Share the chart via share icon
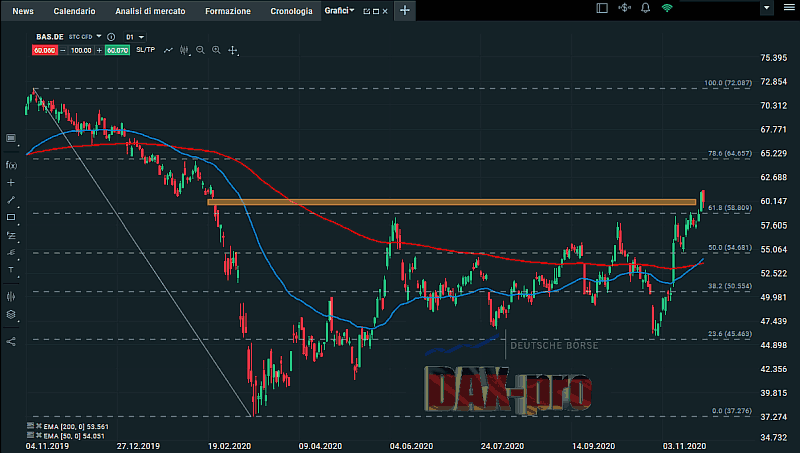The image size is (800, 453). 11,341
